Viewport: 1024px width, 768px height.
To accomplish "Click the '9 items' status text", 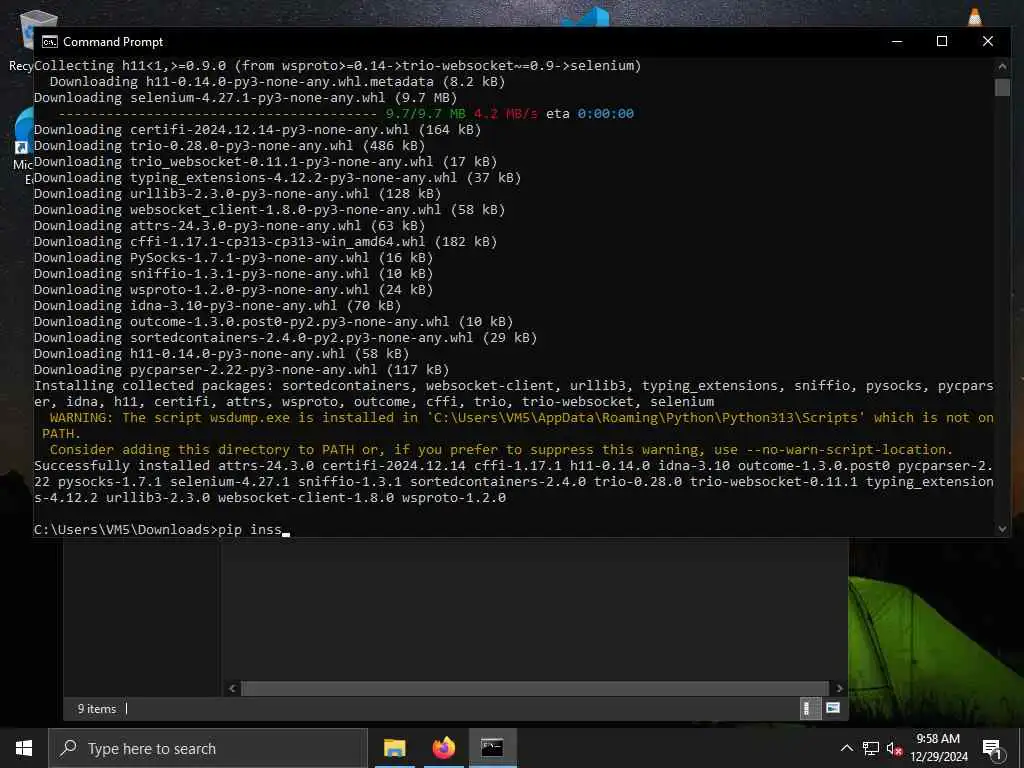I will coord(97,709).
